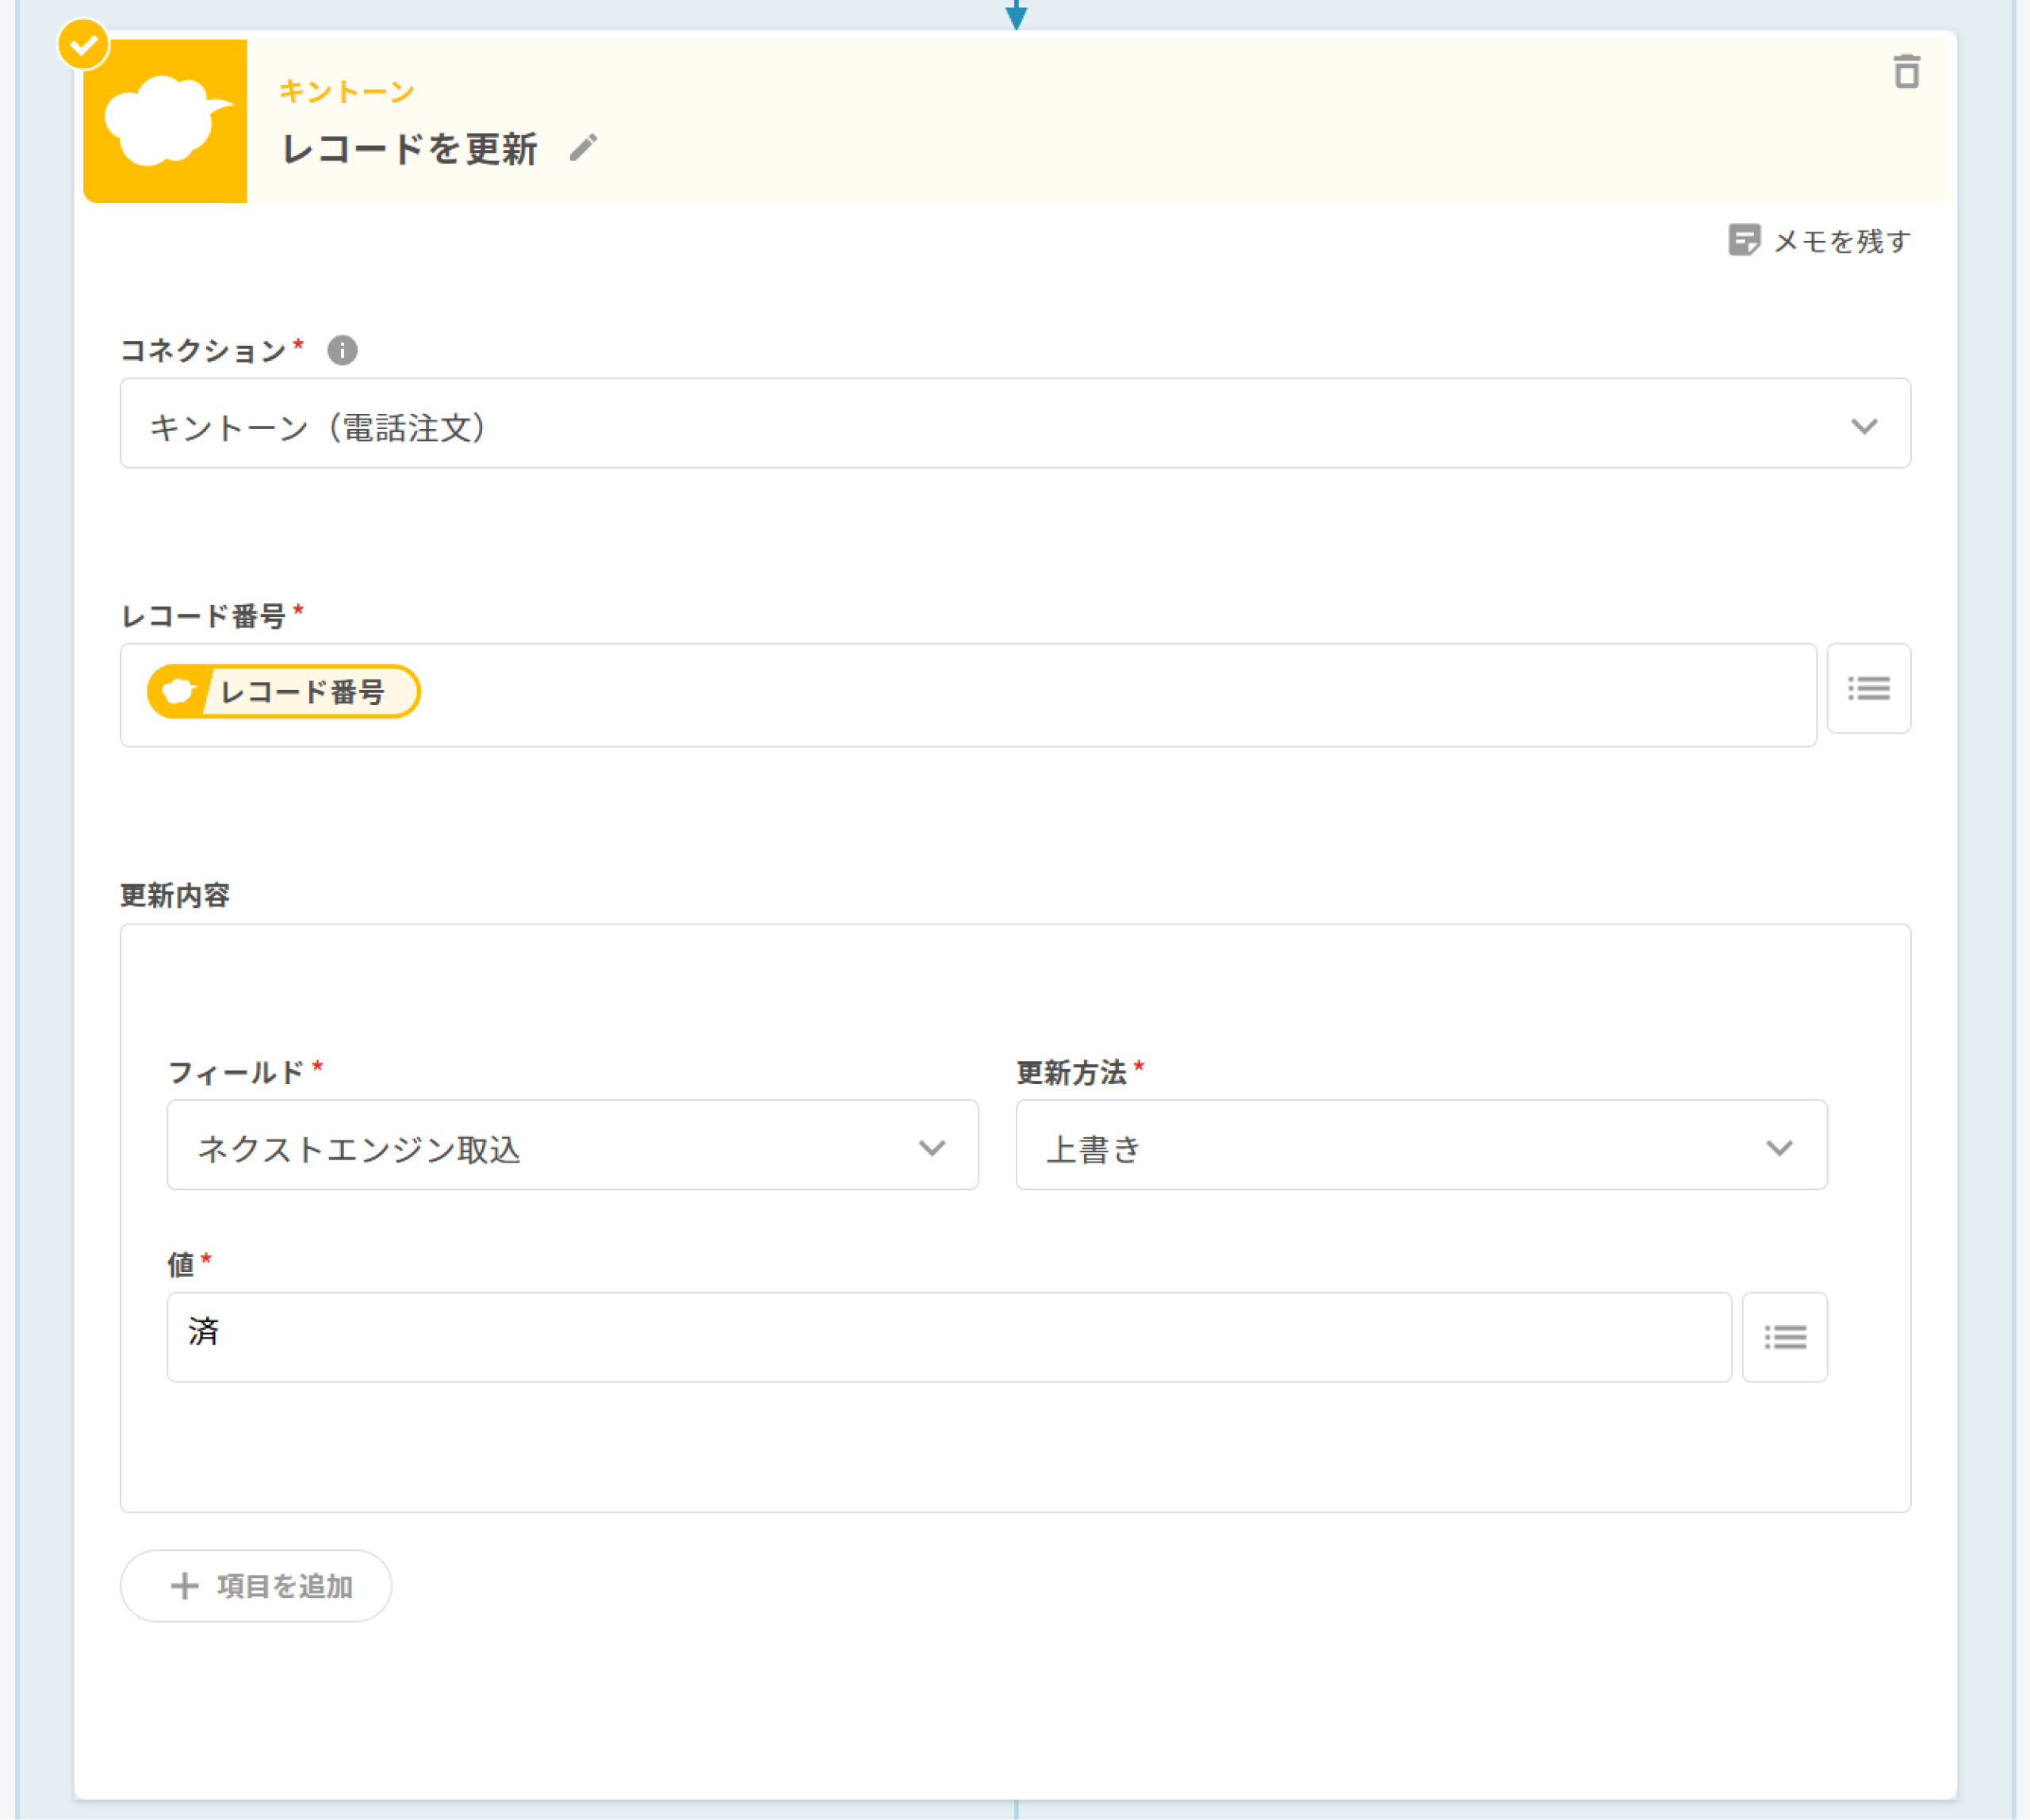Viewport: 2030px width, 1820px height.
Task: Click inside the レコード番号 input area
Action: click(1100, 695)
